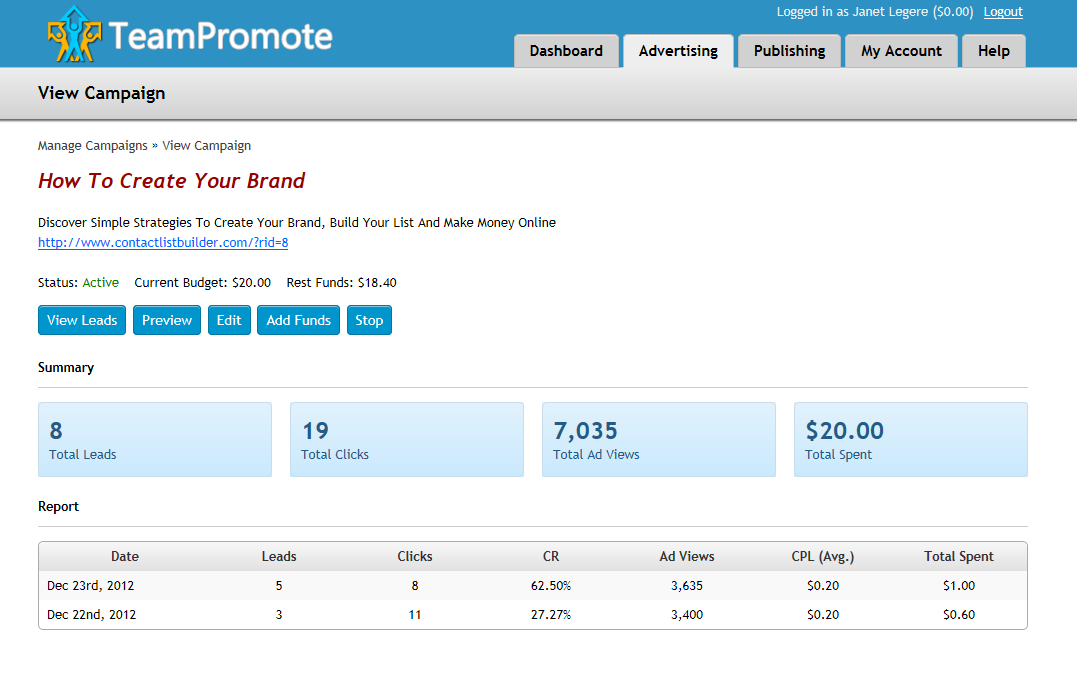Viewport: 1077px width, 677px height.
Task: Select the Dec 23rd, 2012 date cell
Action: point(91,586)
